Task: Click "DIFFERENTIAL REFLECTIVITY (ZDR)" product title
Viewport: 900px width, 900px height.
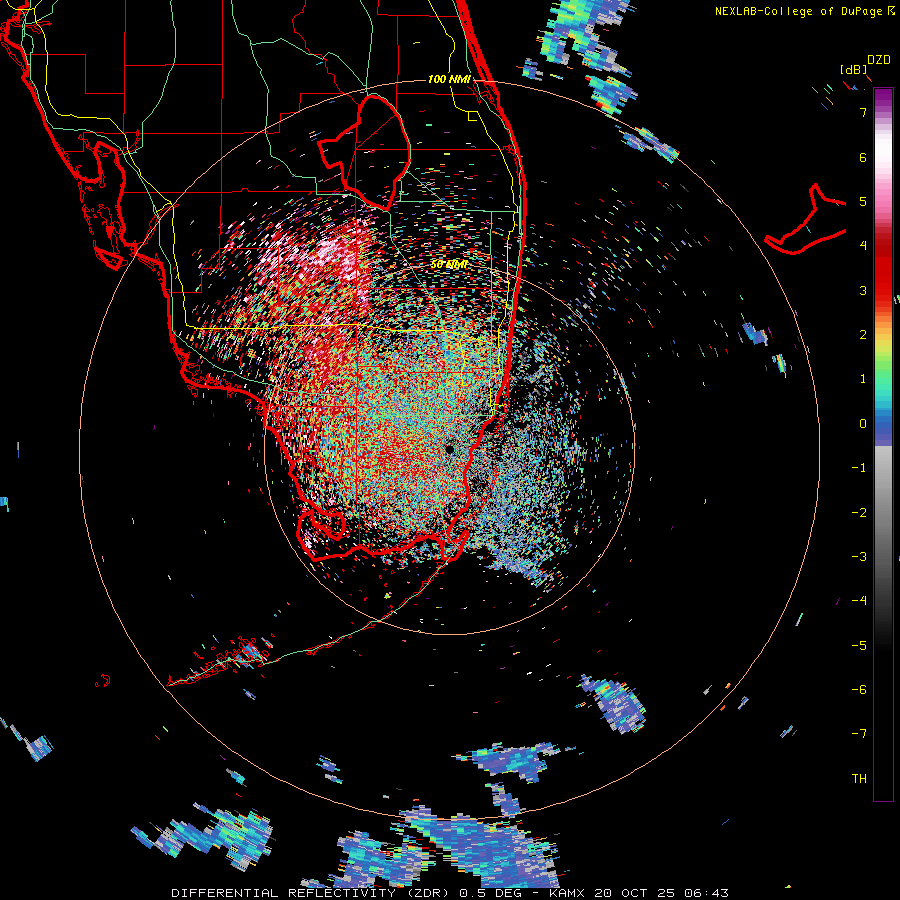Action: point(312,893)
